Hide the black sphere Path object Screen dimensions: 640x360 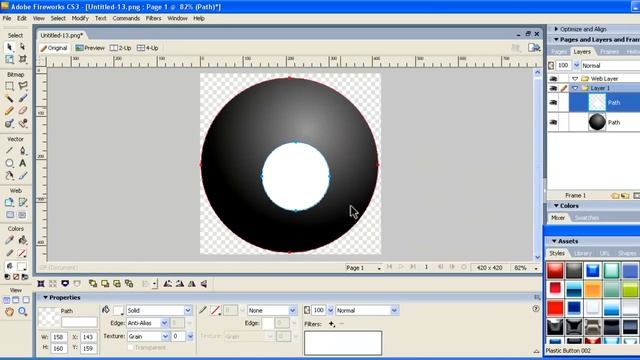[x=553, y=122]
